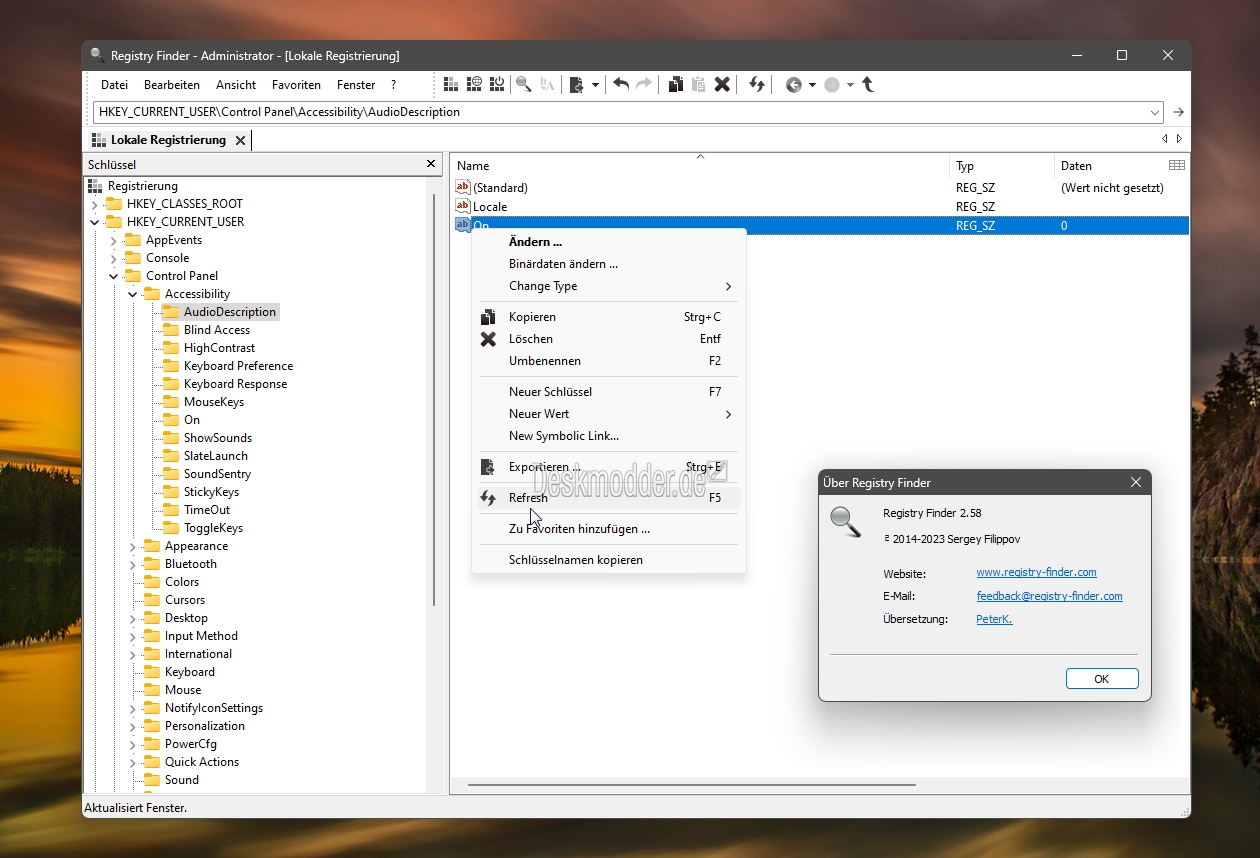Select Löschen in context menu

tap(608, 339)
